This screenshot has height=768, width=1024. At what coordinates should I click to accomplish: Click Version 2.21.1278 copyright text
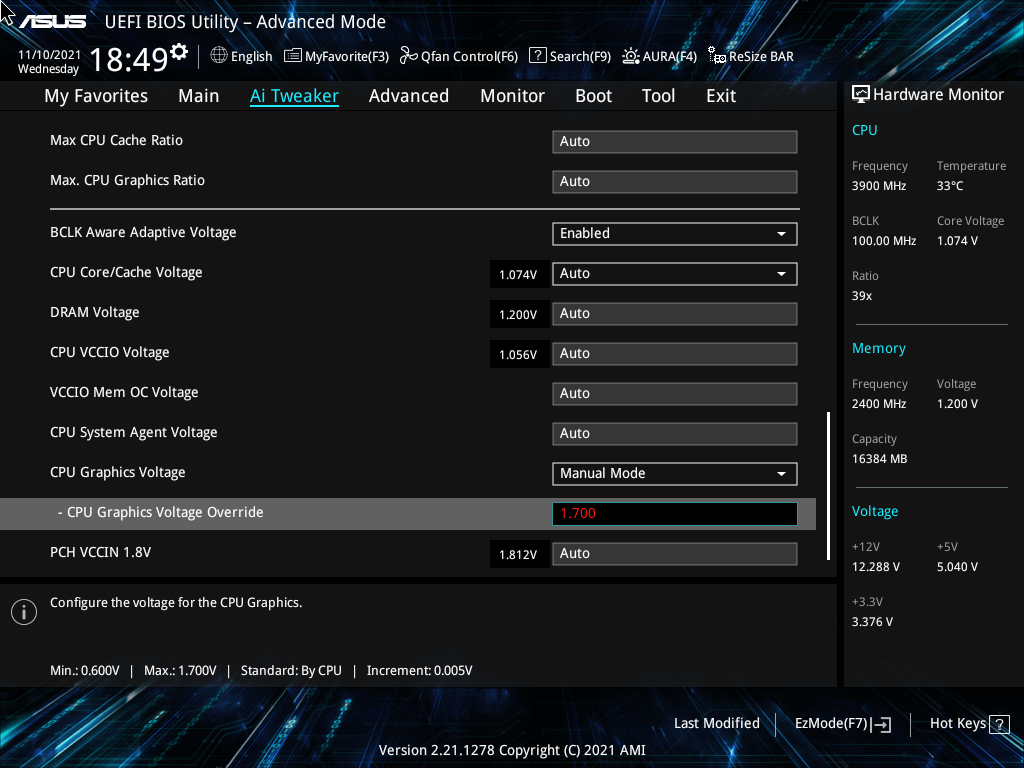click(512, 750)
